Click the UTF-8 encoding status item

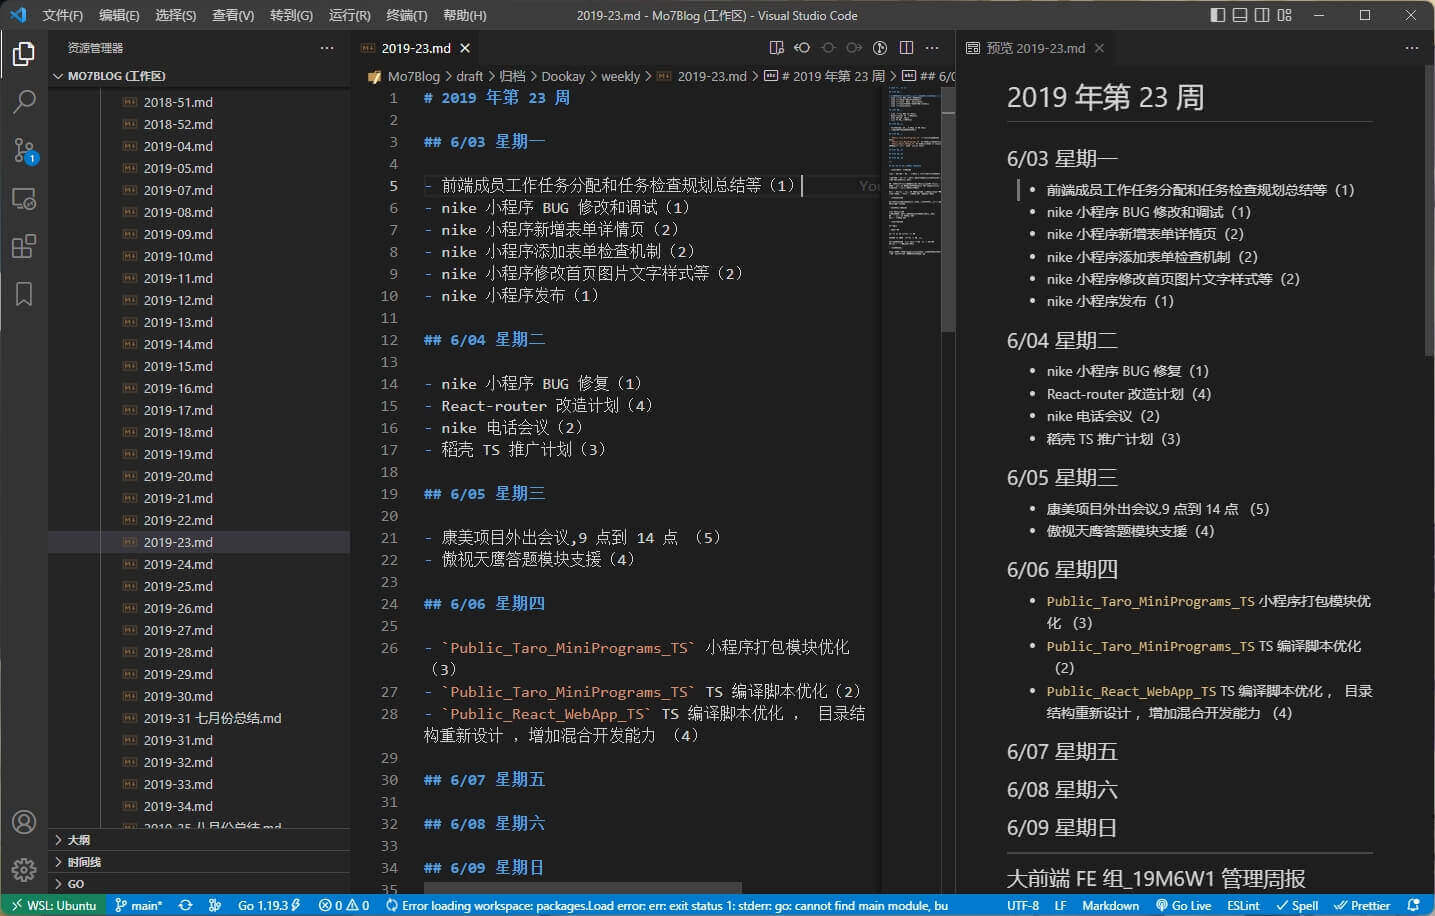point(1023,905)
